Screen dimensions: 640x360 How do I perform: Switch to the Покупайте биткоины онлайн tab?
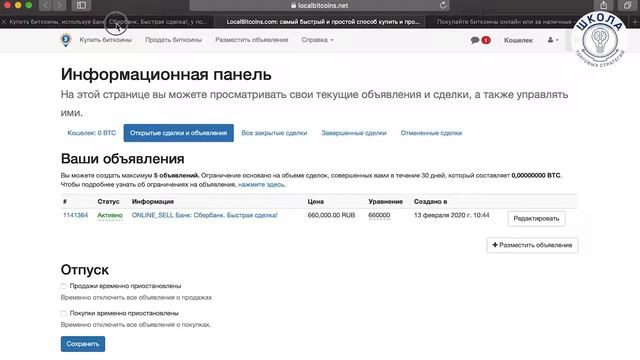coord(504,22)
